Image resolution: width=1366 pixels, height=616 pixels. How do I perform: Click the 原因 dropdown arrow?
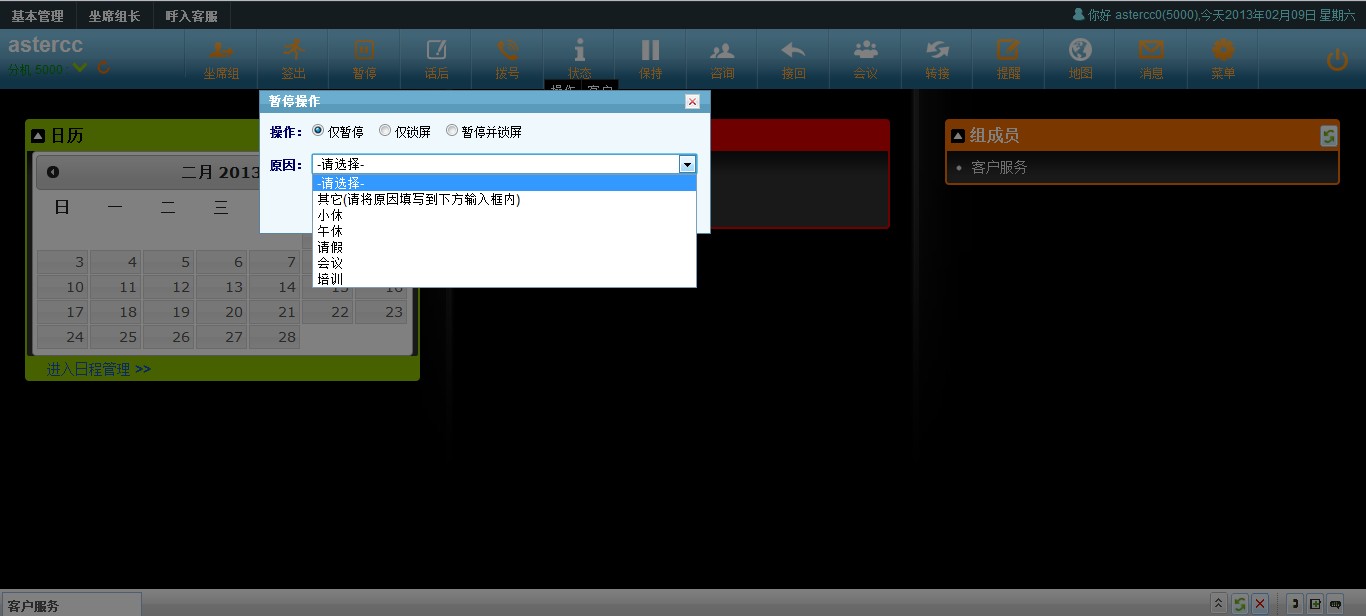coord(687,164)
